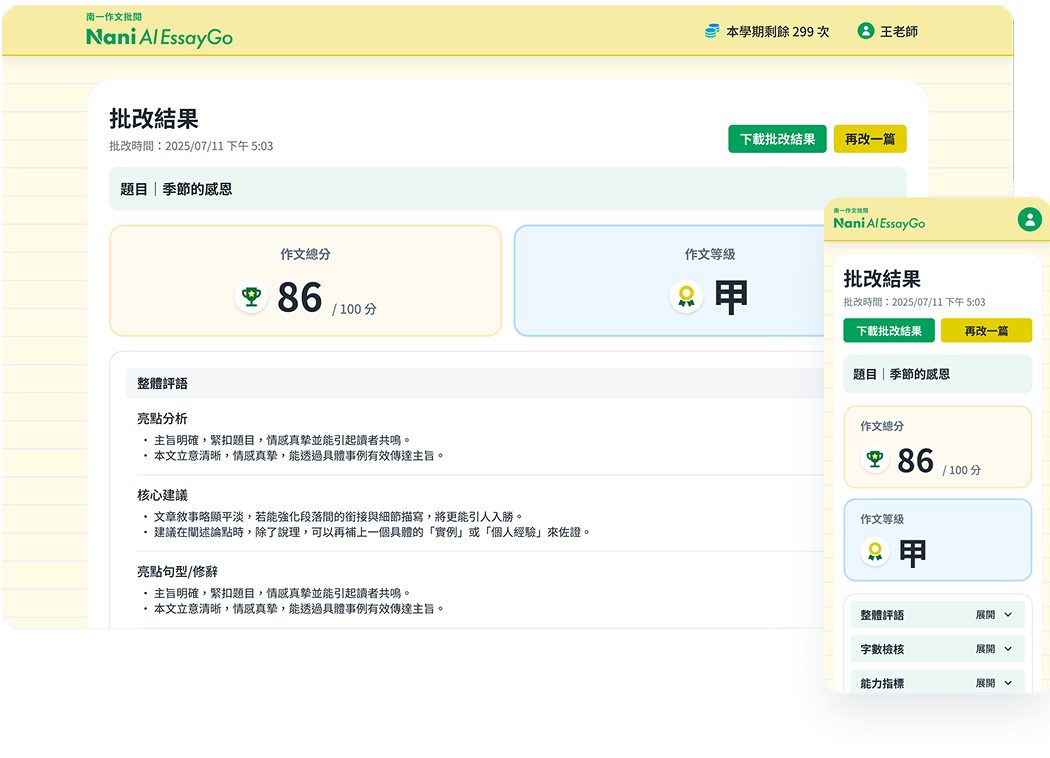Image resolution: width=1050 pixels, height=758 pixels.
Task: Tap 再改一篇 in the mobile view
Action: (x=986, y=331)
